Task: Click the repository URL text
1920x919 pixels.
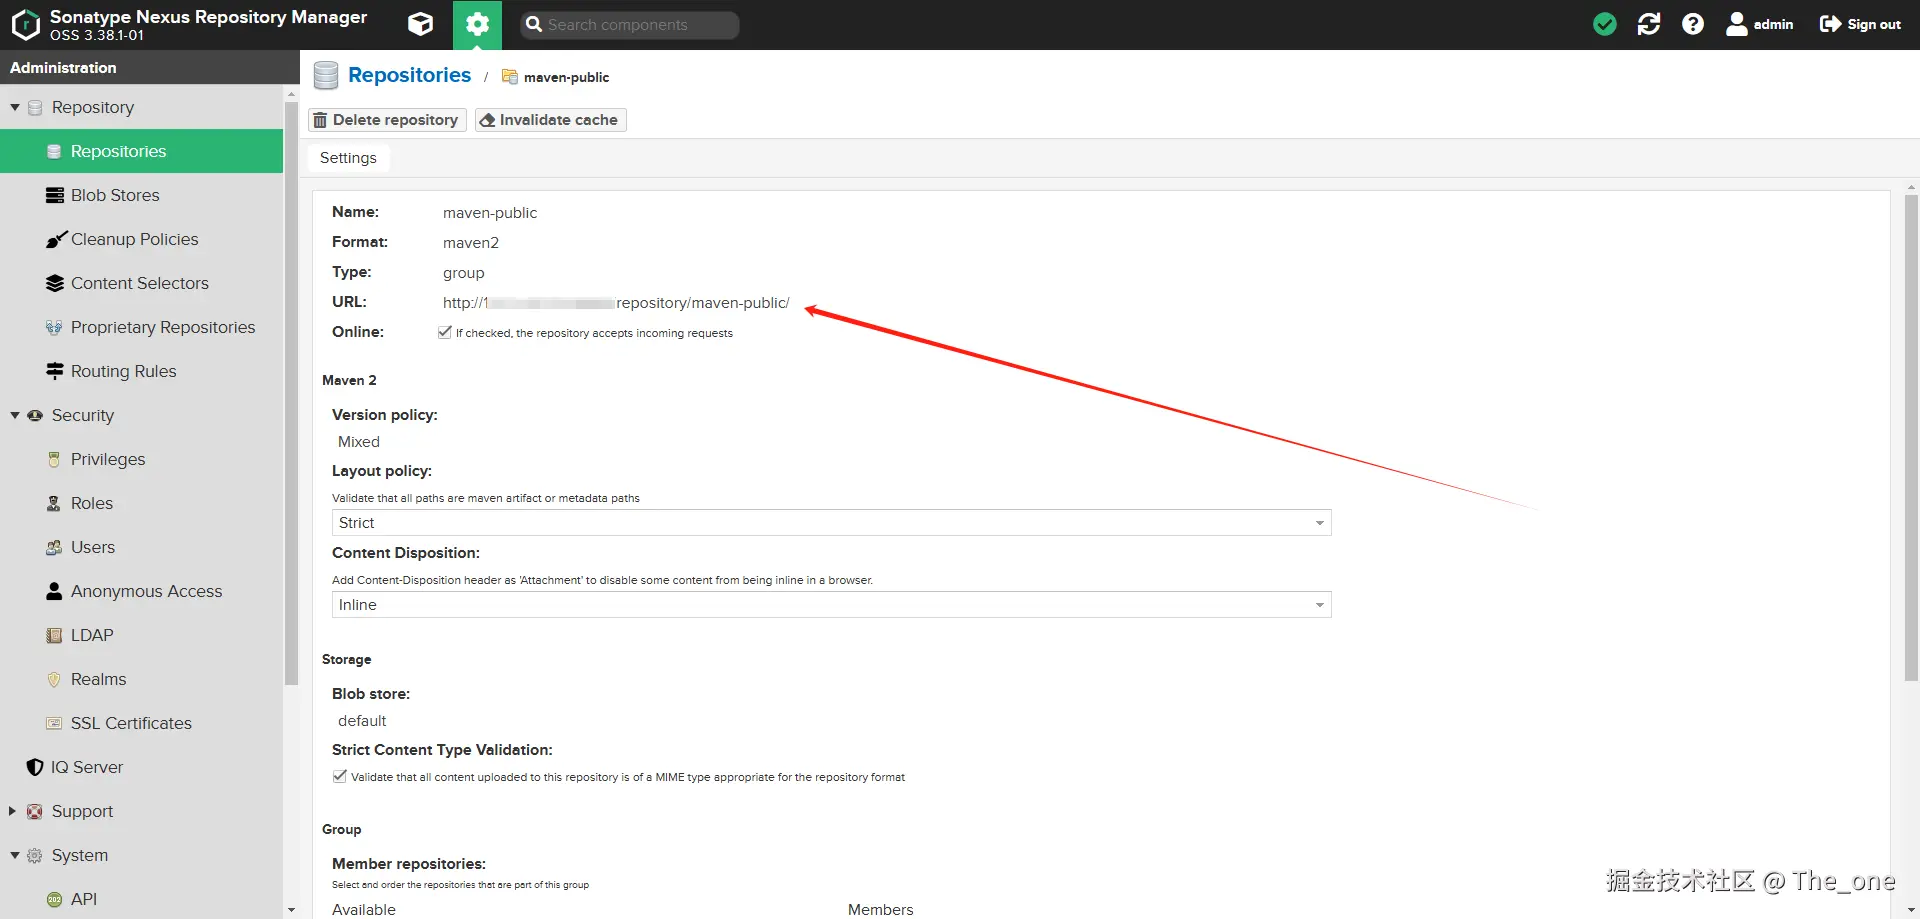Action: click(x=616, y=303)
